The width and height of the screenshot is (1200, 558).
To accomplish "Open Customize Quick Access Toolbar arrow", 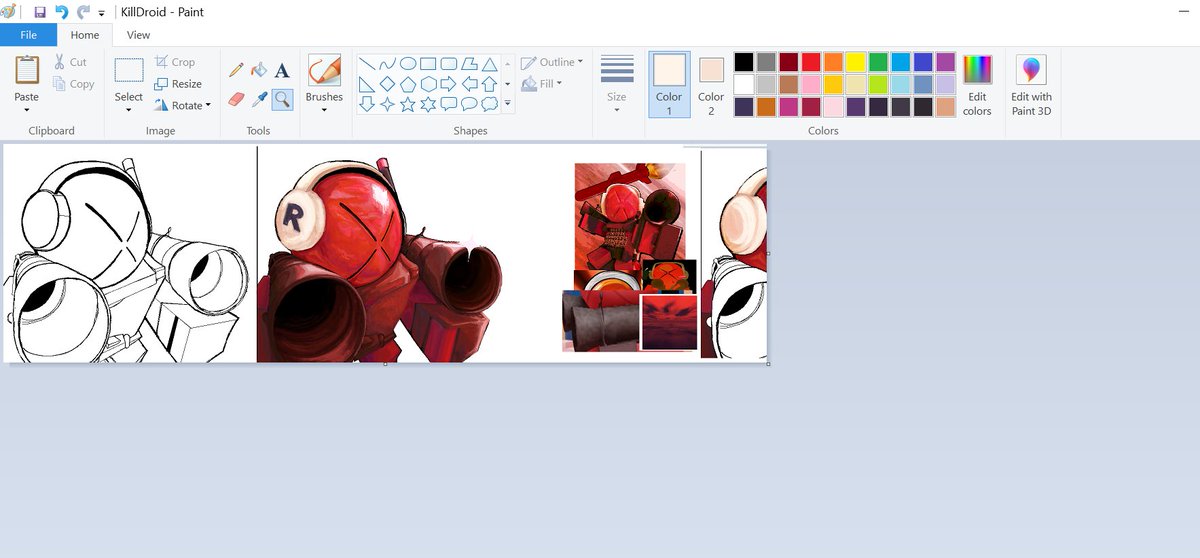I will coord(101,13).
